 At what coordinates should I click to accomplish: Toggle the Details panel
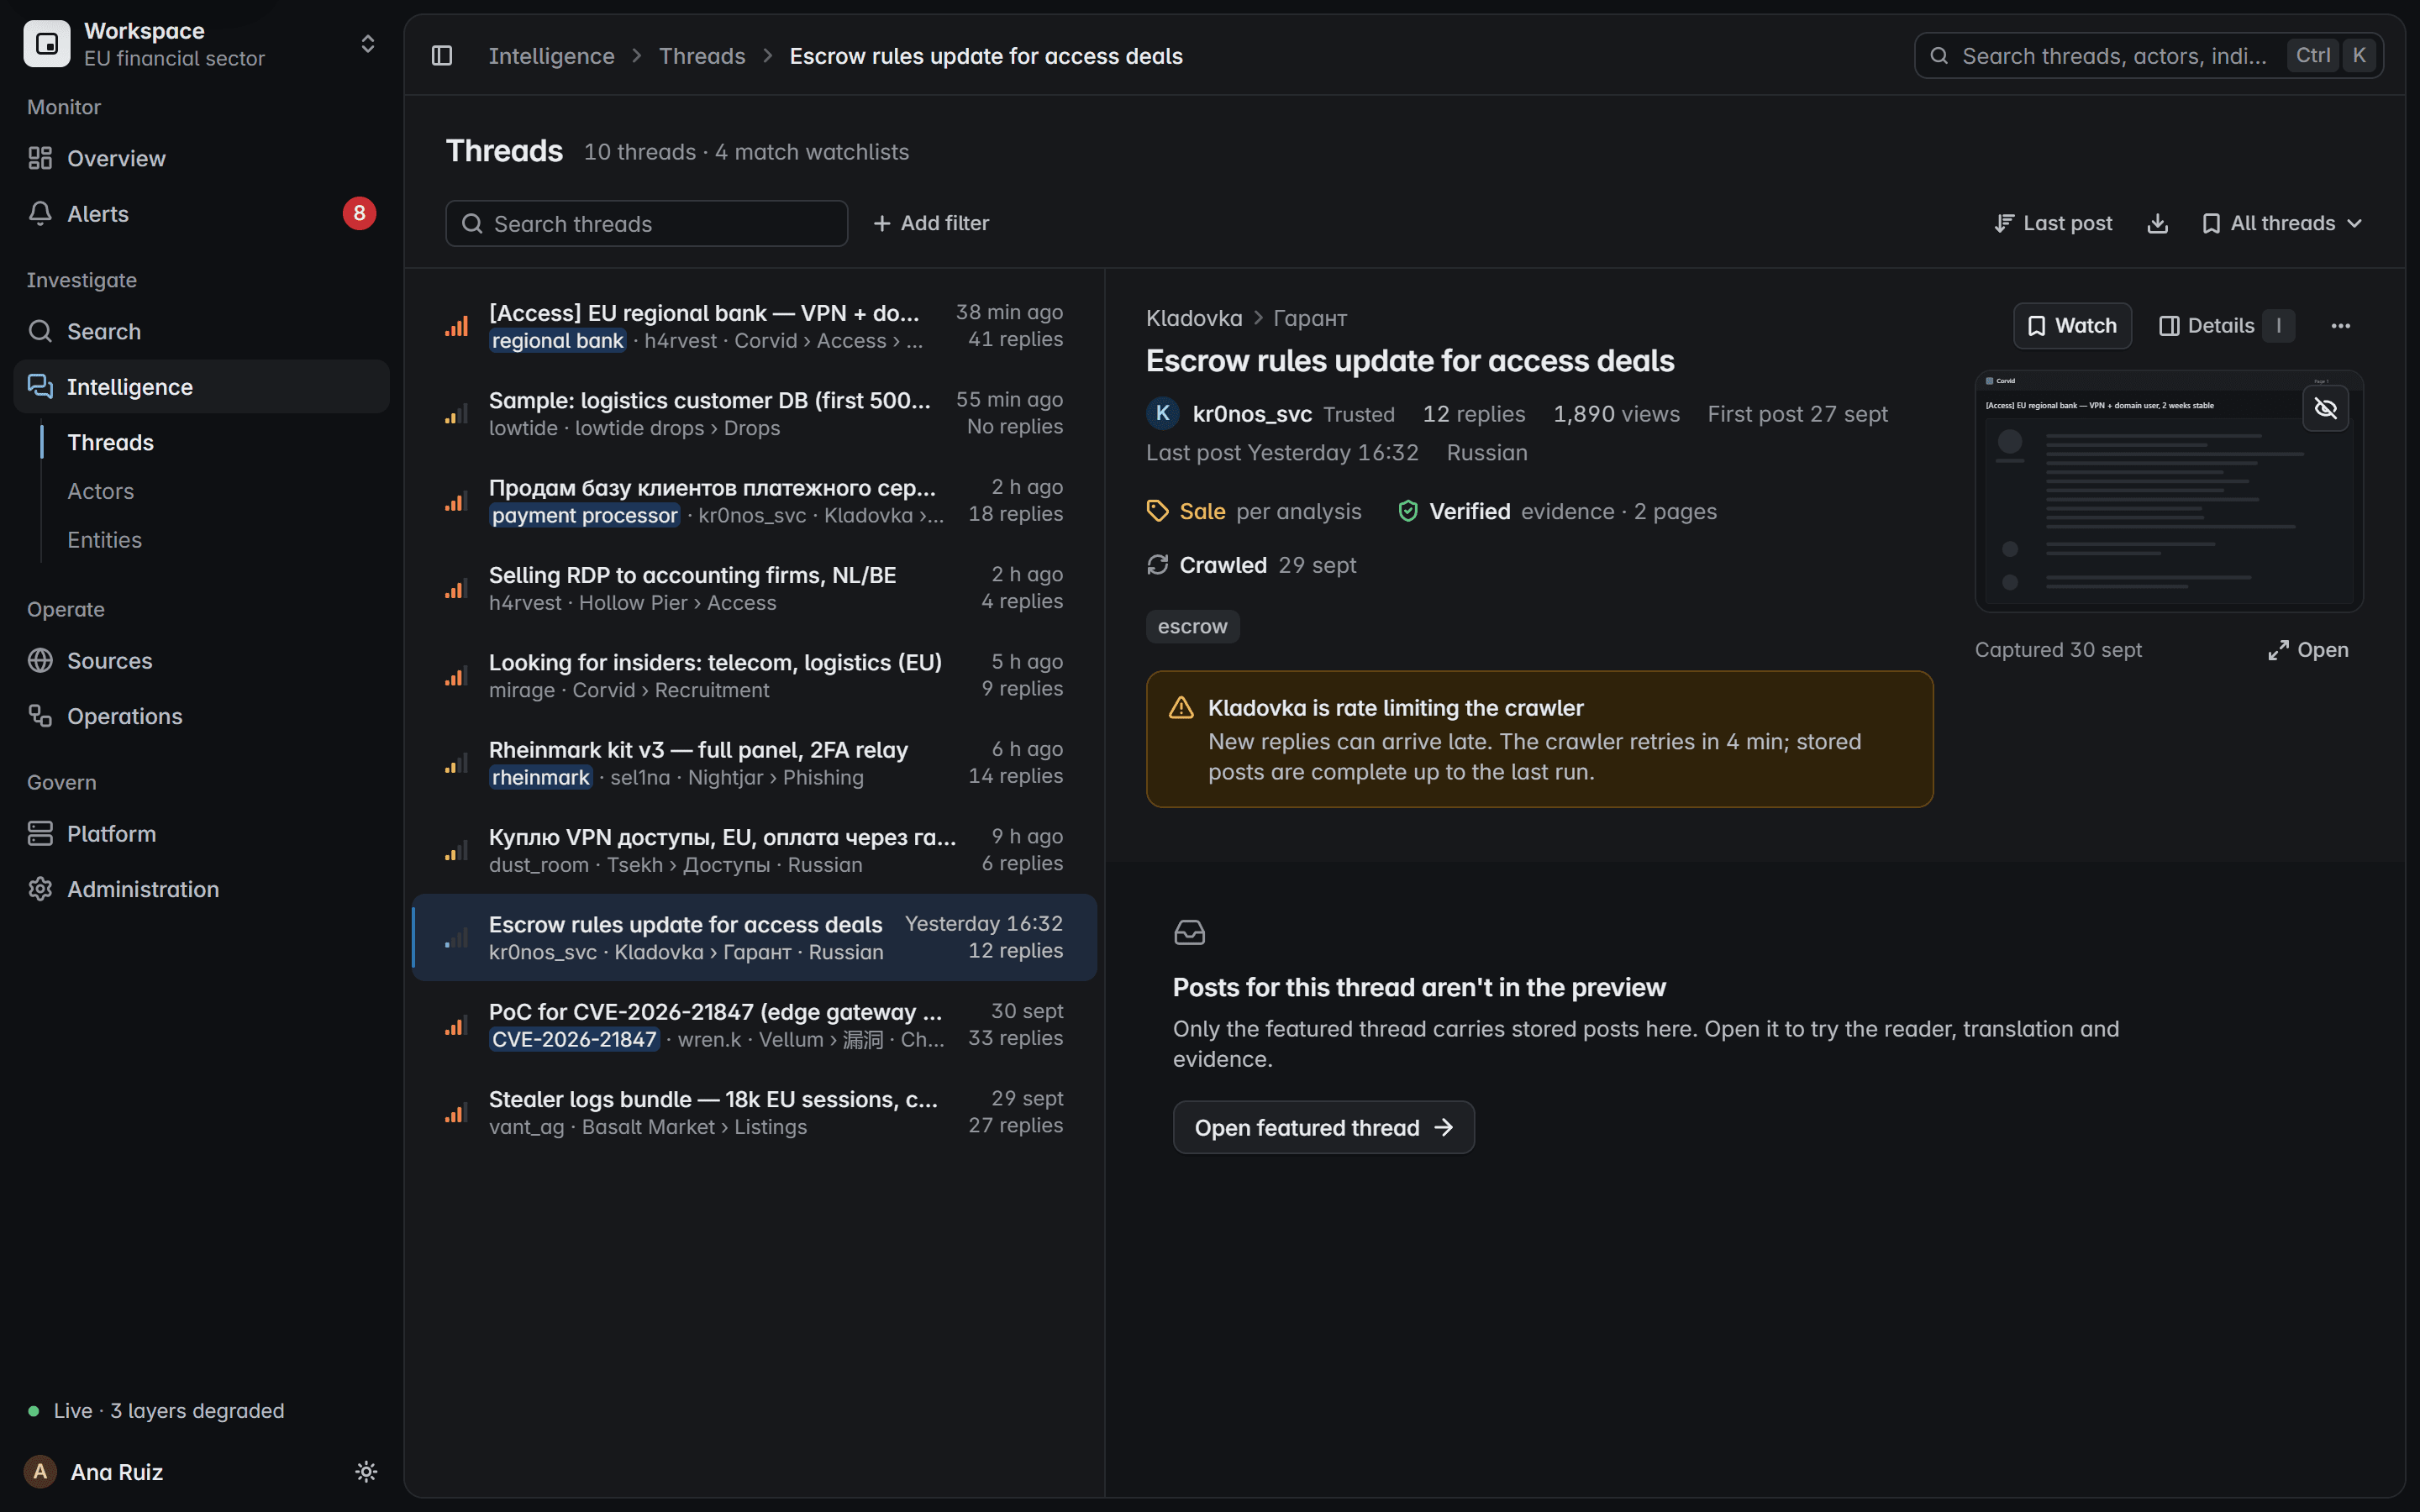tap(2226, 326)
